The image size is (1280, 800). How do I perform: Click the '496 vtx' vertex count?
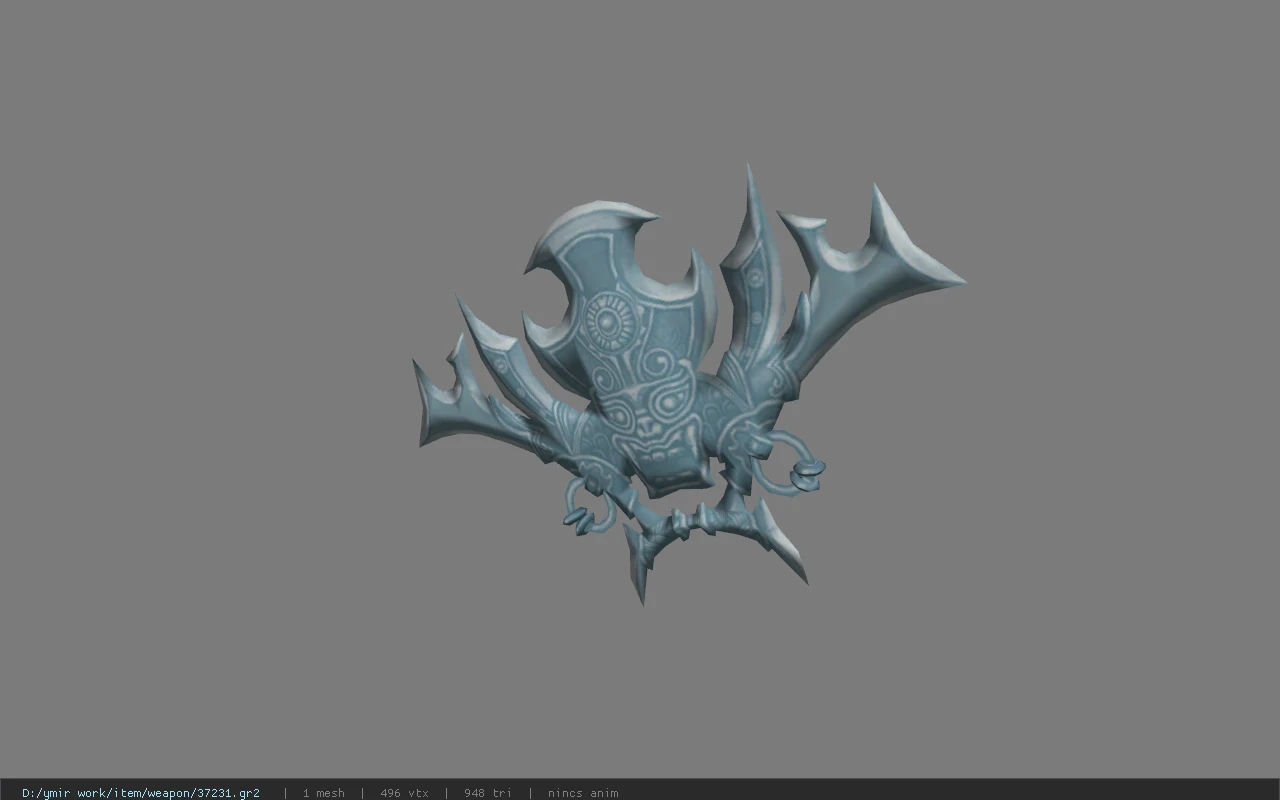(405, 793)
